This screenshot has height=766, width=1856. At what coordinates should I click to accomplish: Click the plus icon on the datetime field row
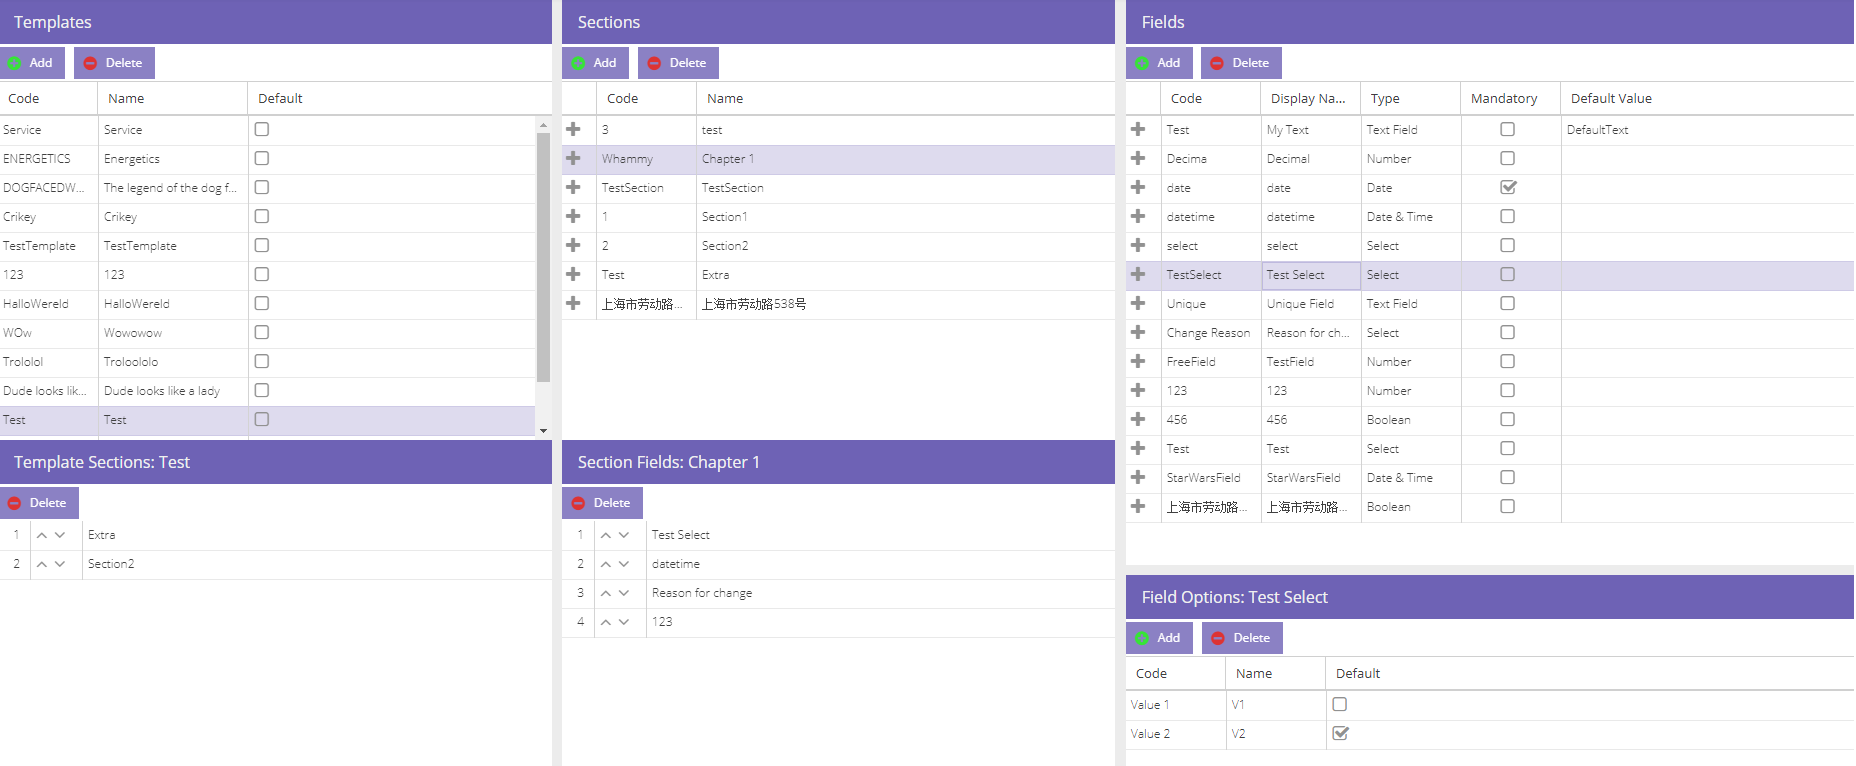coord(1138,216)
